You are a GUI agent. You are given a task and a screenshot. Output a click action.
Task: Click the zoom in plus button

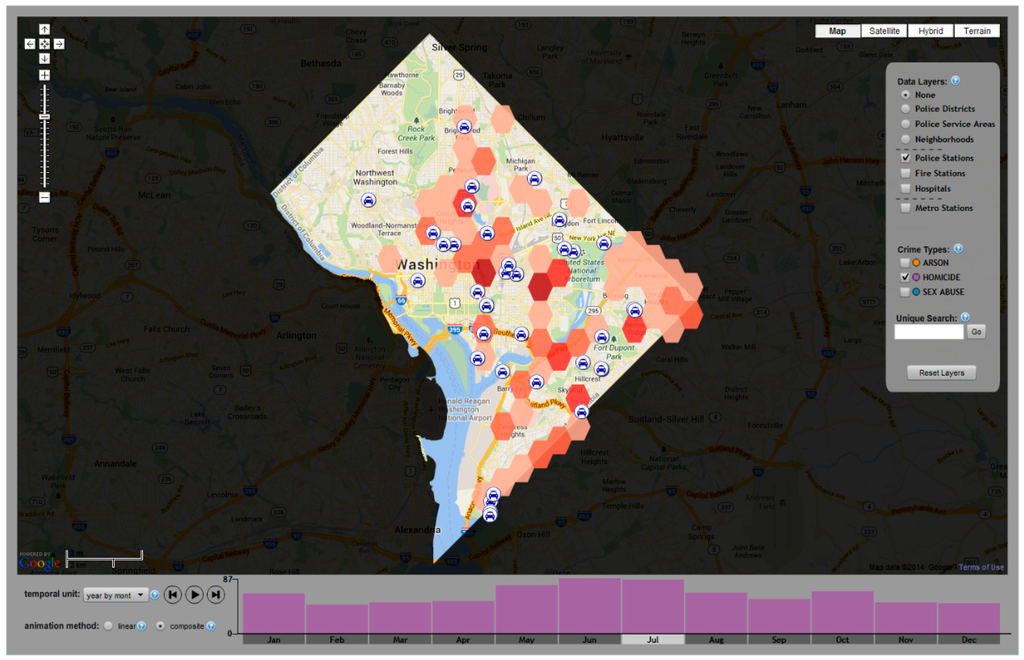click(x=44, y=76)
